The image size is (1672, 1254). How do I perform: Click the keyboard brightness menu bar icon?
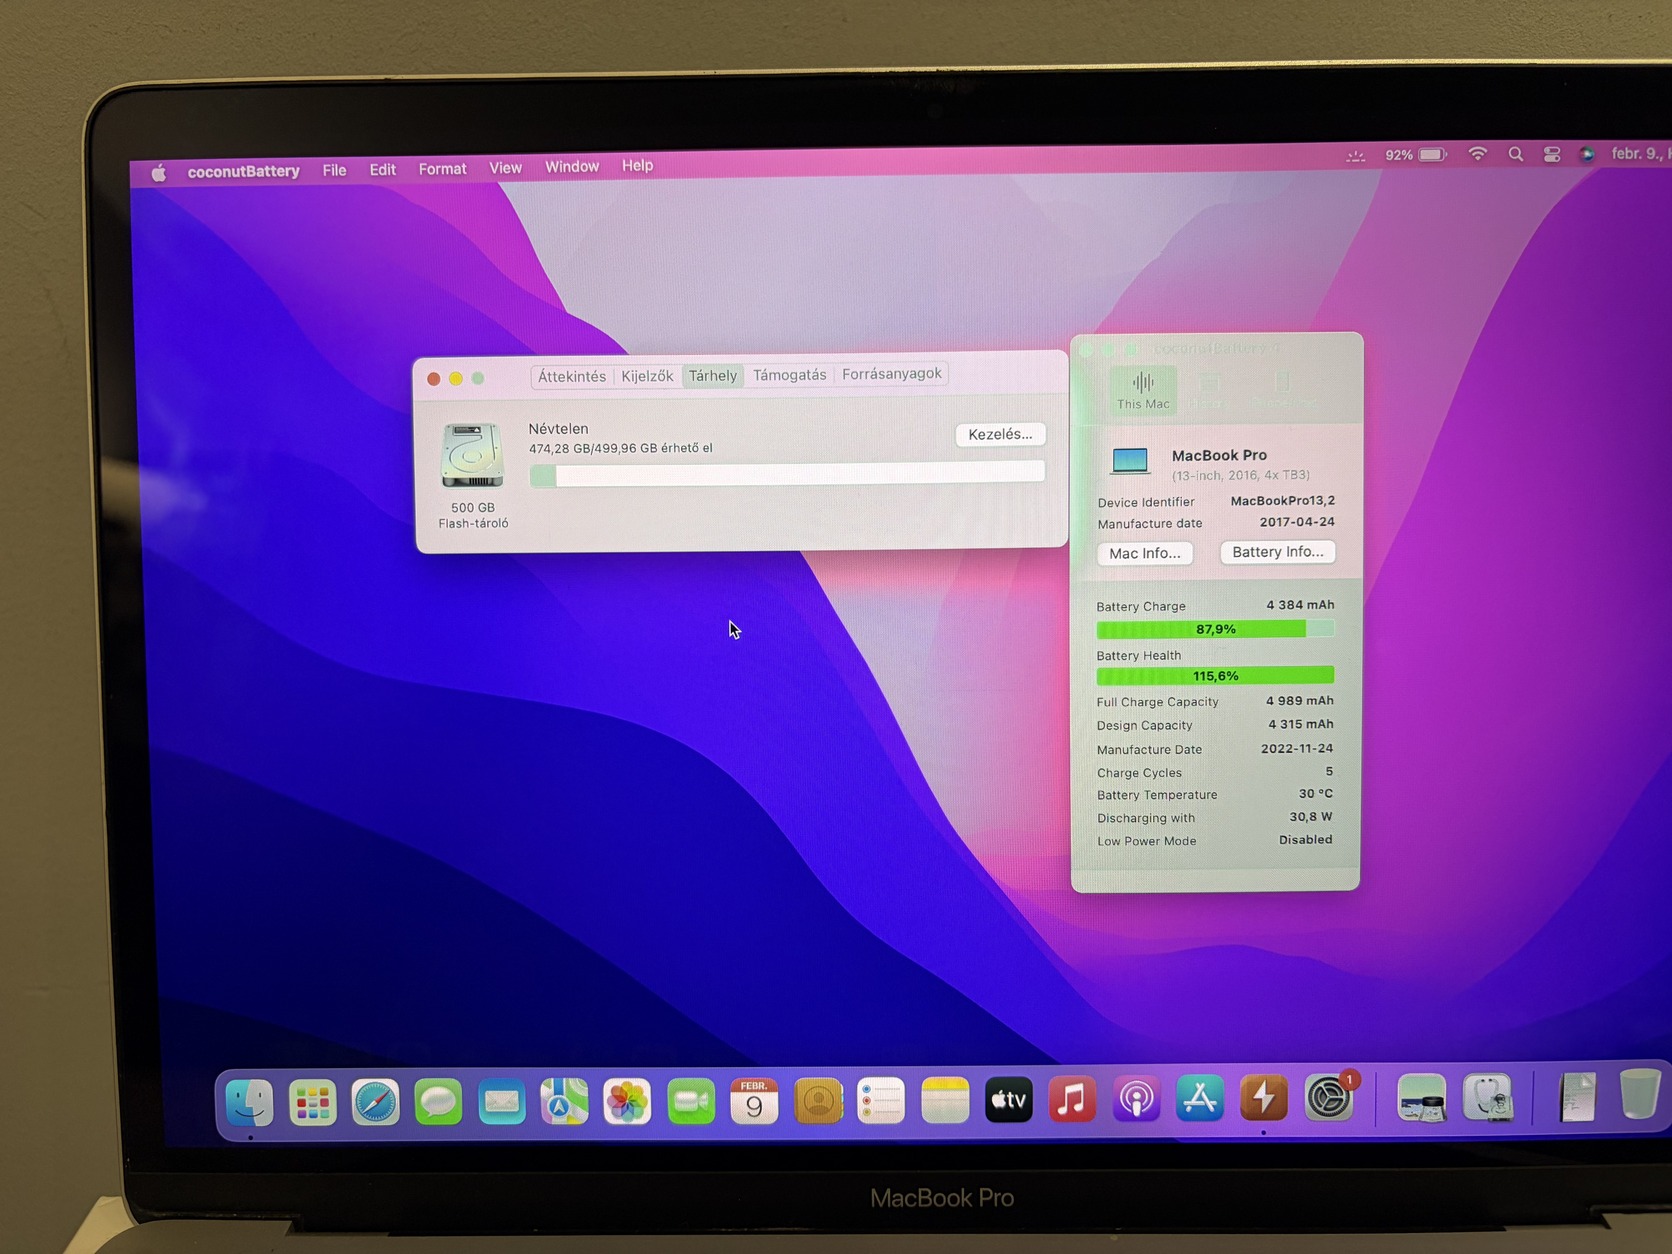coord(1356,156)
